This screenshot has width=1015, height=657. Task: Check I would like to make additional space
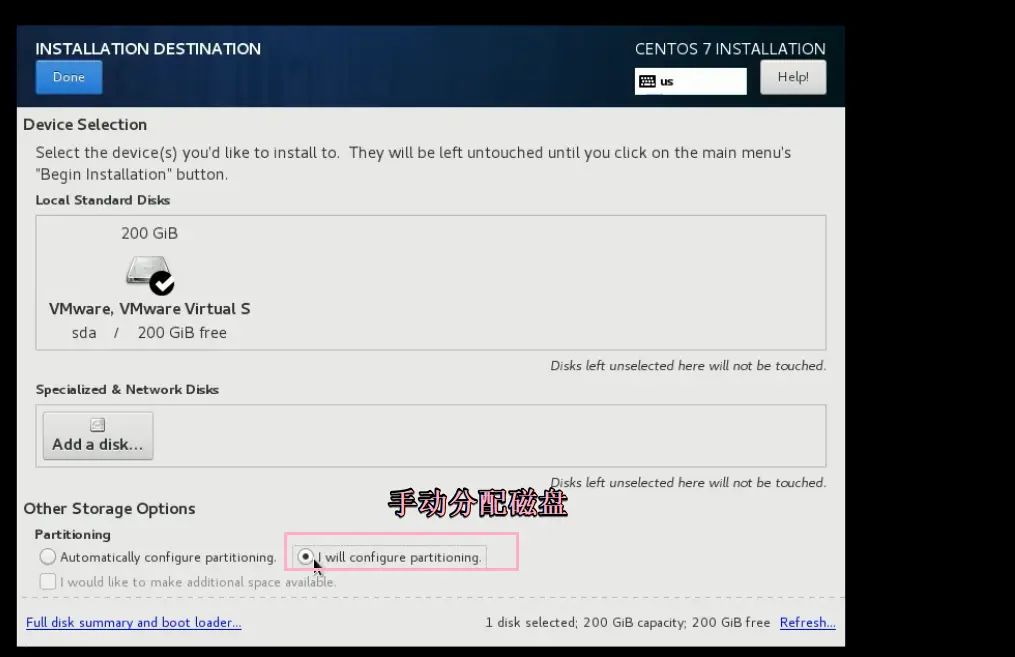tap(47, 581)
